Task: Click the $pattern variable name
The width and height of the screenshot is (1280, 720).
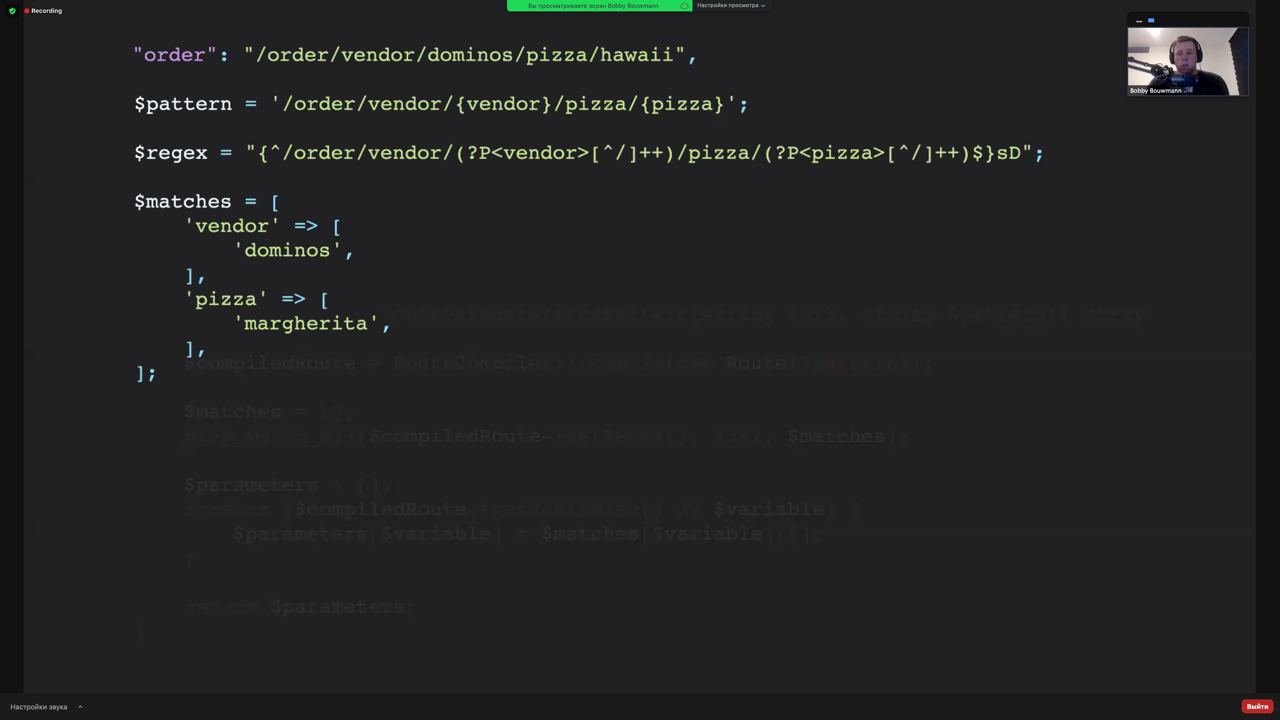Action: (x=183, y=104)
